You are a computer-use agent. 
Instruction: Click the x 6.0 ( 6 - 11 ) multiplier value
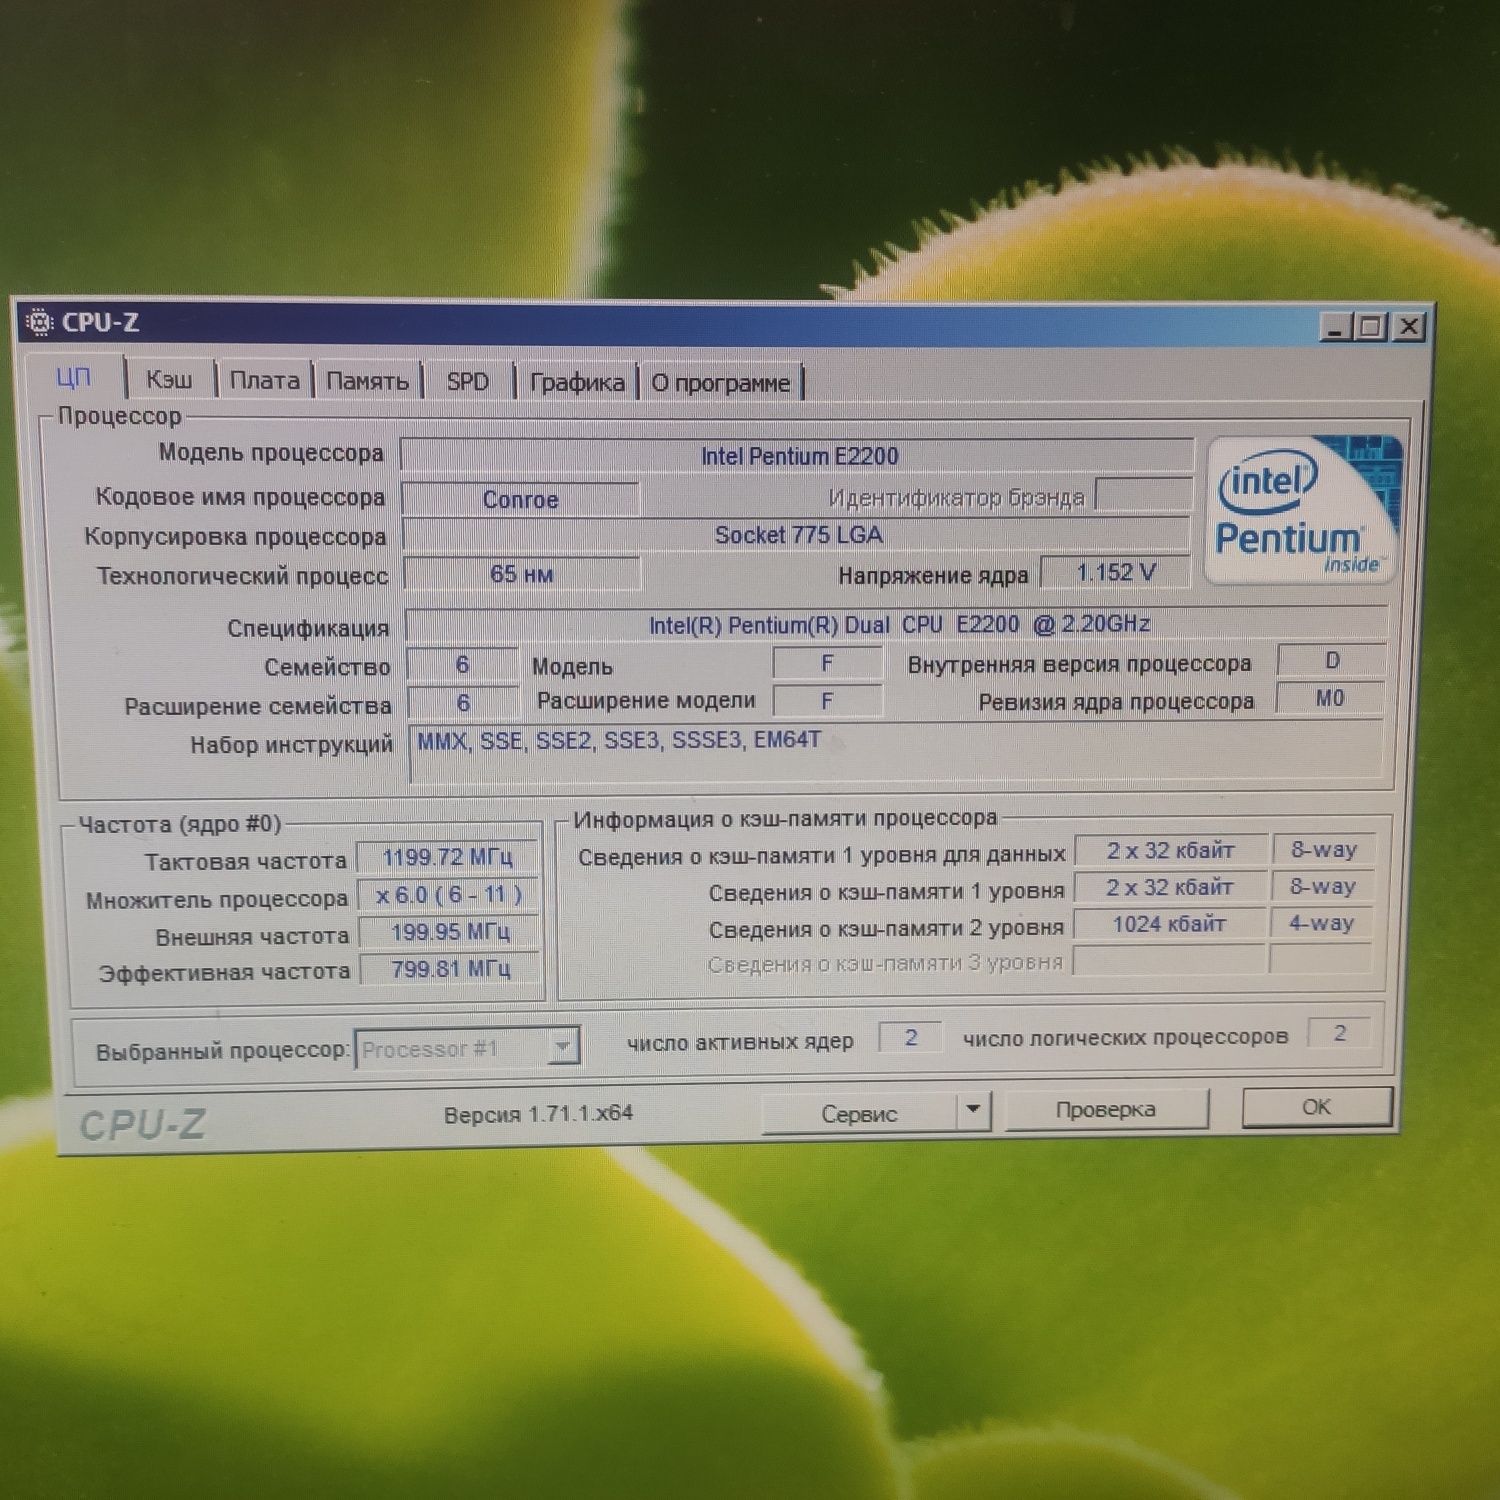tap(448, 895)
